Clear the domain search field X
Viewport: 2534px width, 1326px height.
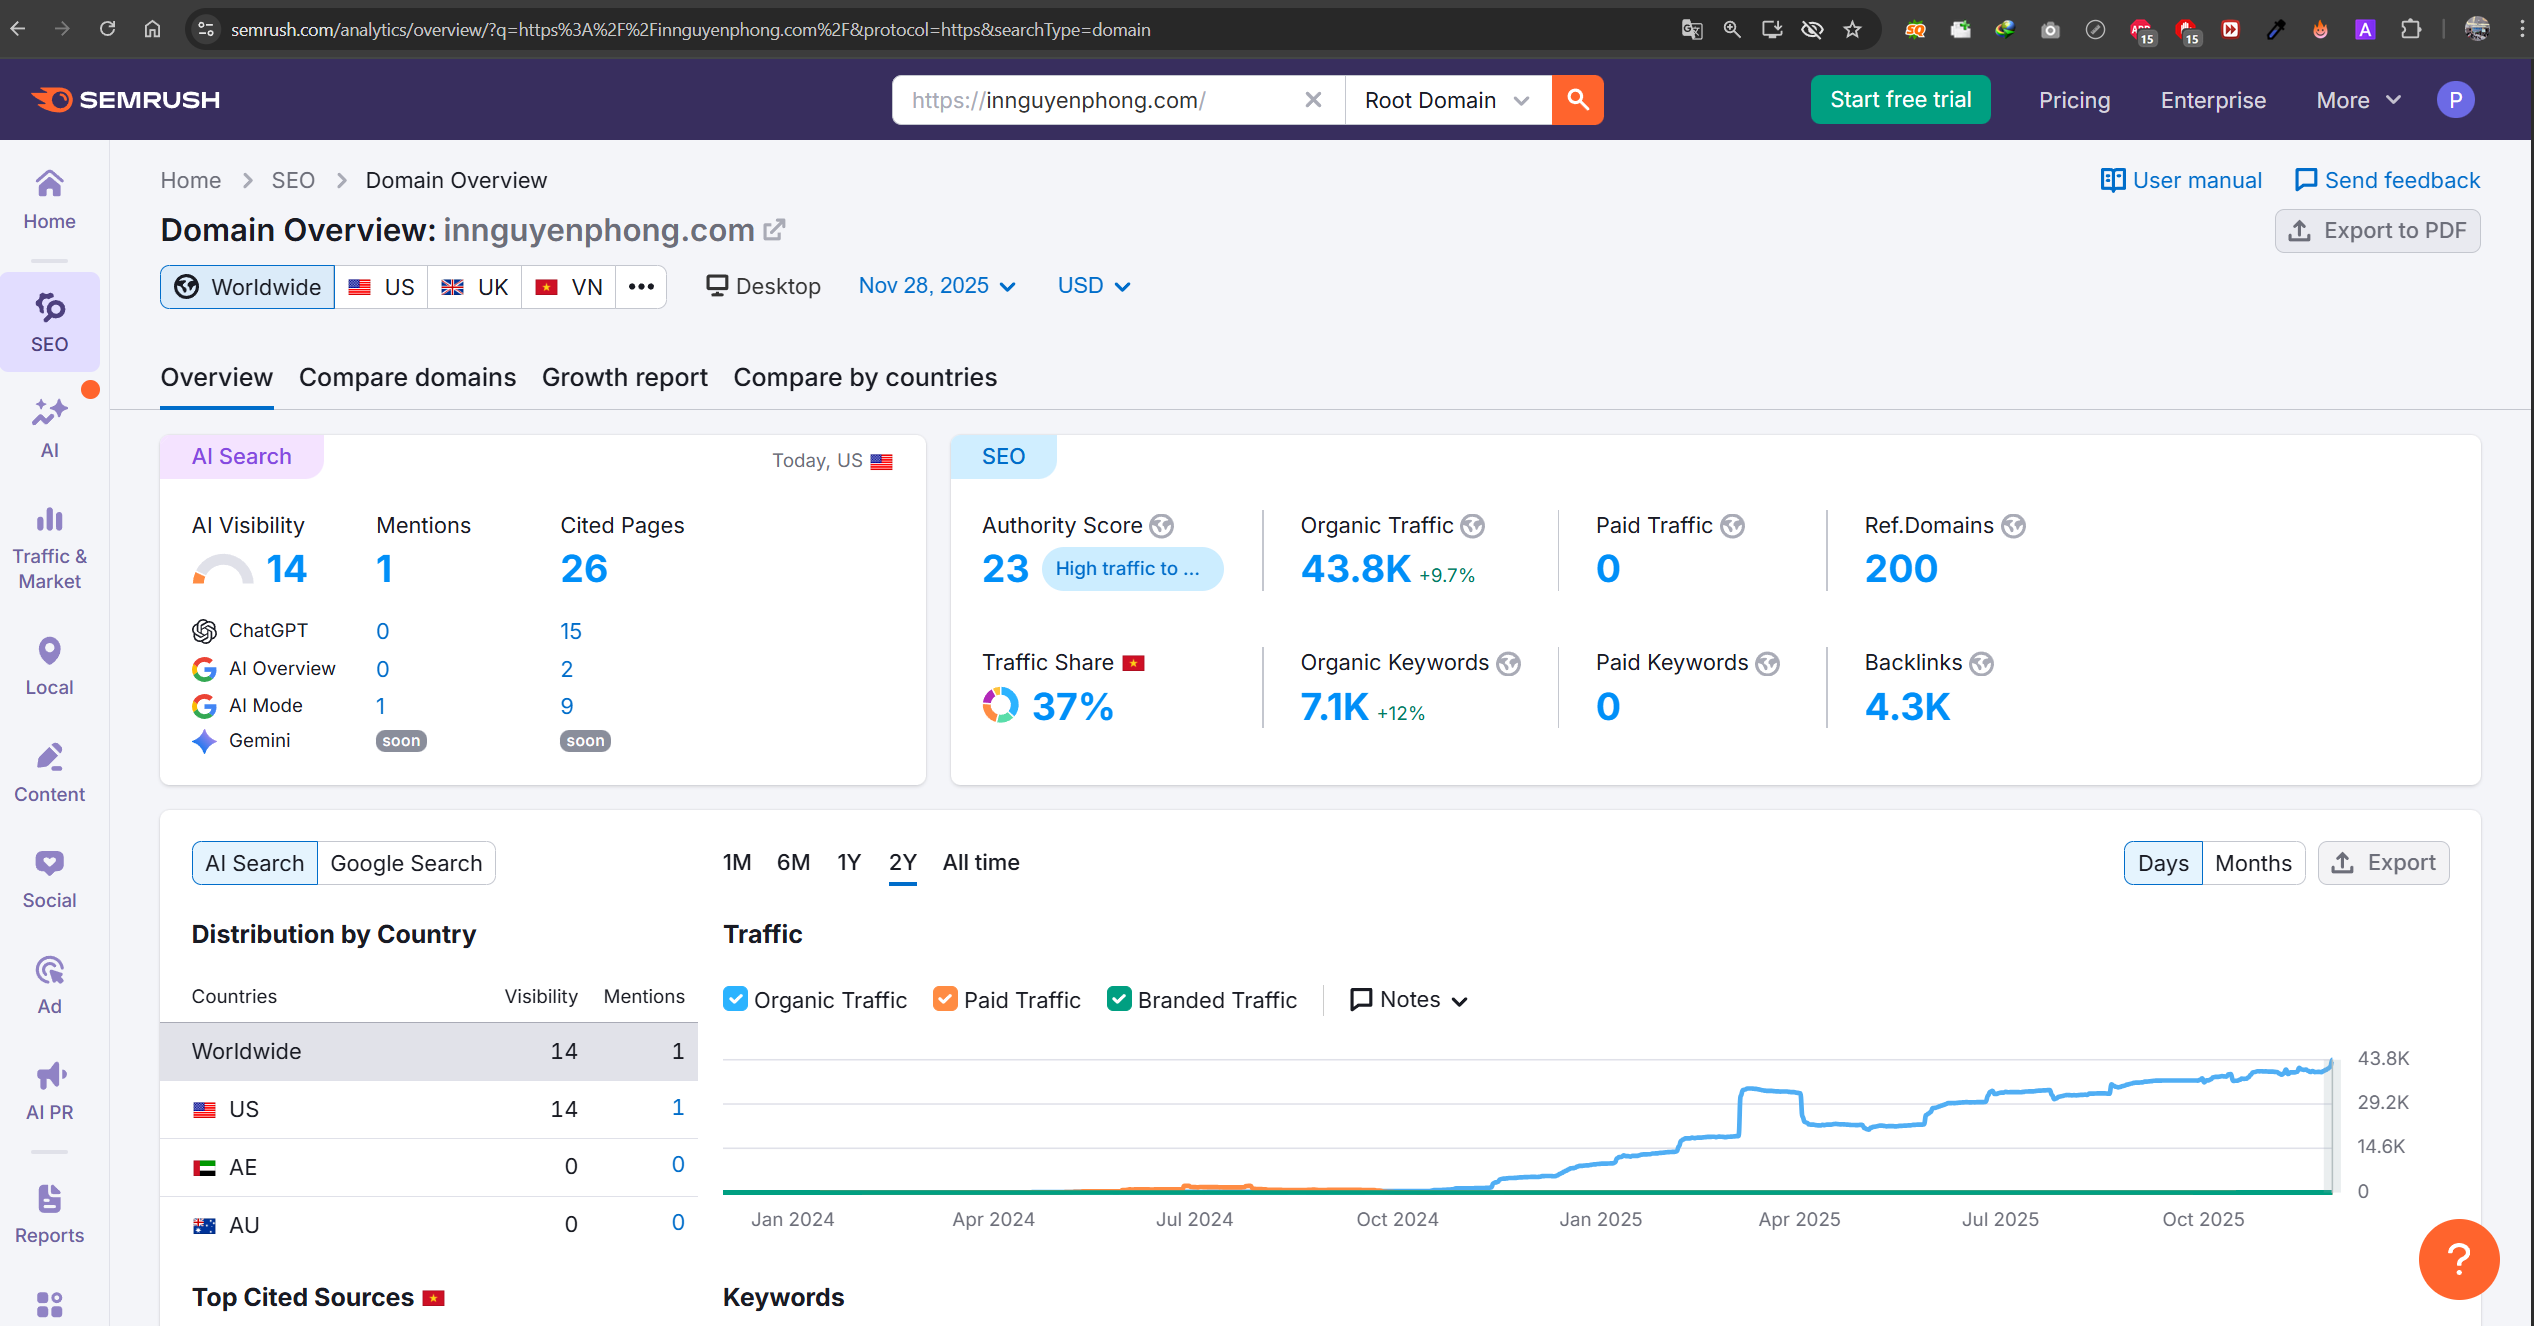point(1313,100)
